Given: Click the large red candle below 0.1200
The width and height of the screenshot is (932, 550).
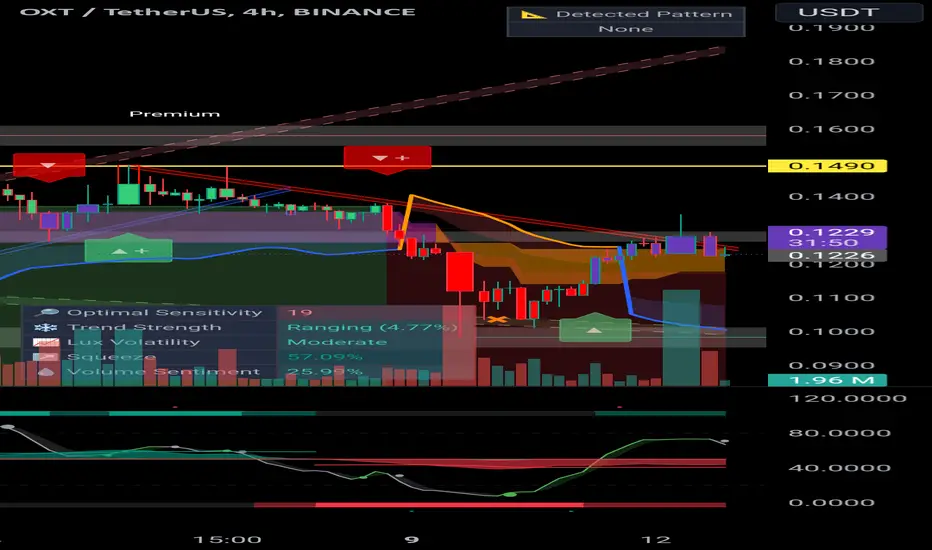Looking at the screenshot, I should 460,272.
